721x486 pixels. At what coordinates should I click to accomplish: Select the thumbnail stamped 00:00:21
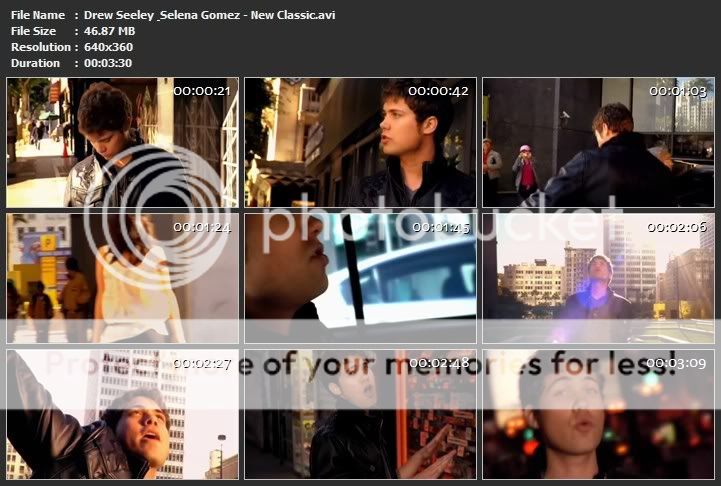tap(122, 143)
